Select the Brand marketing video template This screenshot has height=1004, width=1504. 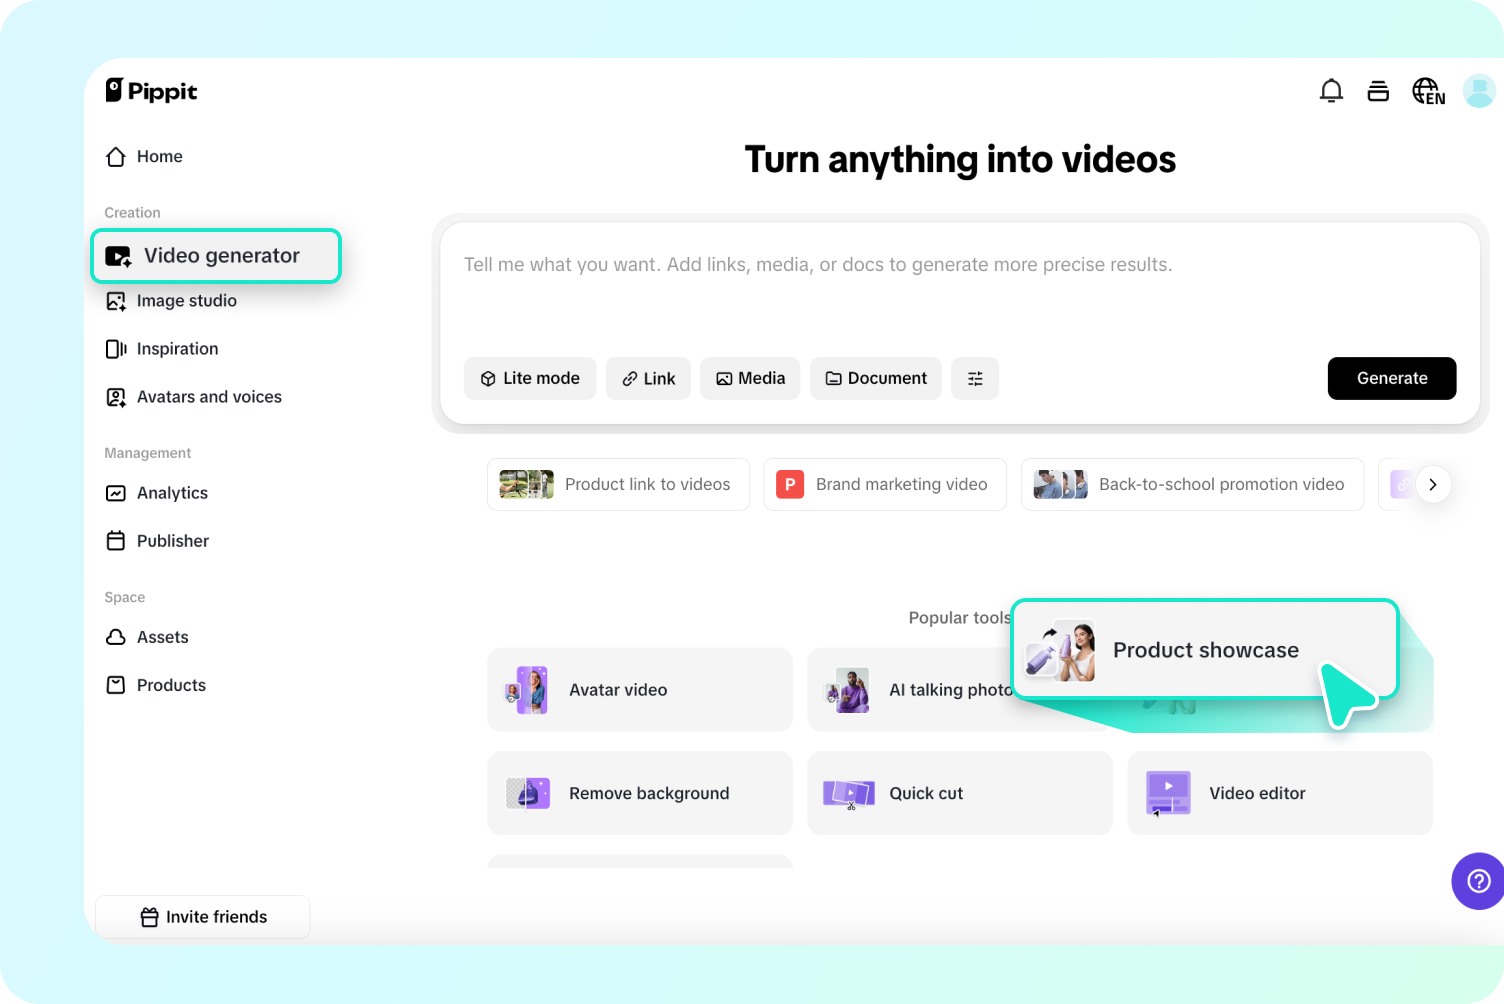(884, 484)
